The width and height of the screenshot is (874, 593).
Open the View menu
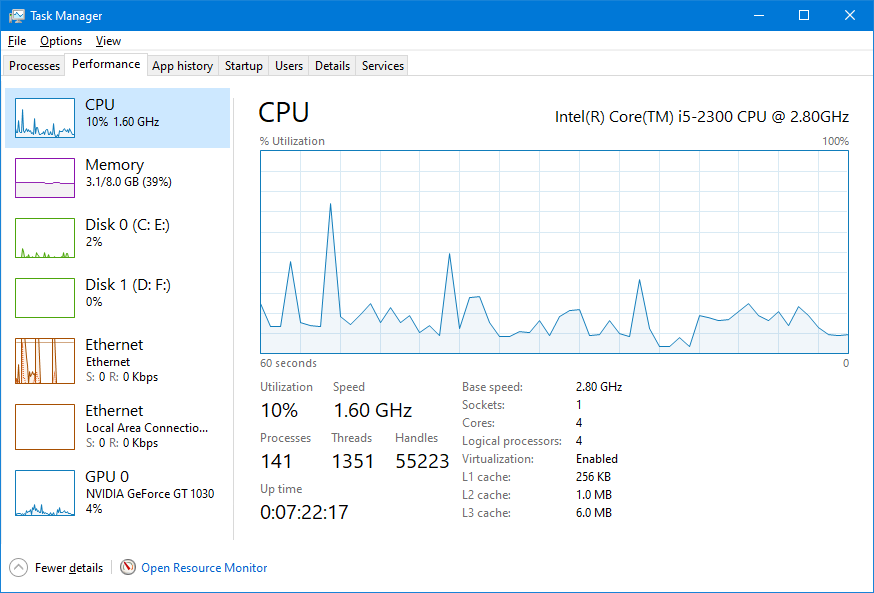click(x=108, y=41)
